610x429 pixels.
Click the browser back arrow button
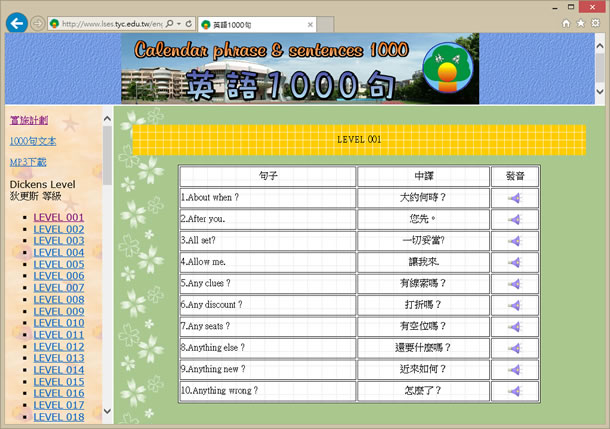[x=16, y=22]
